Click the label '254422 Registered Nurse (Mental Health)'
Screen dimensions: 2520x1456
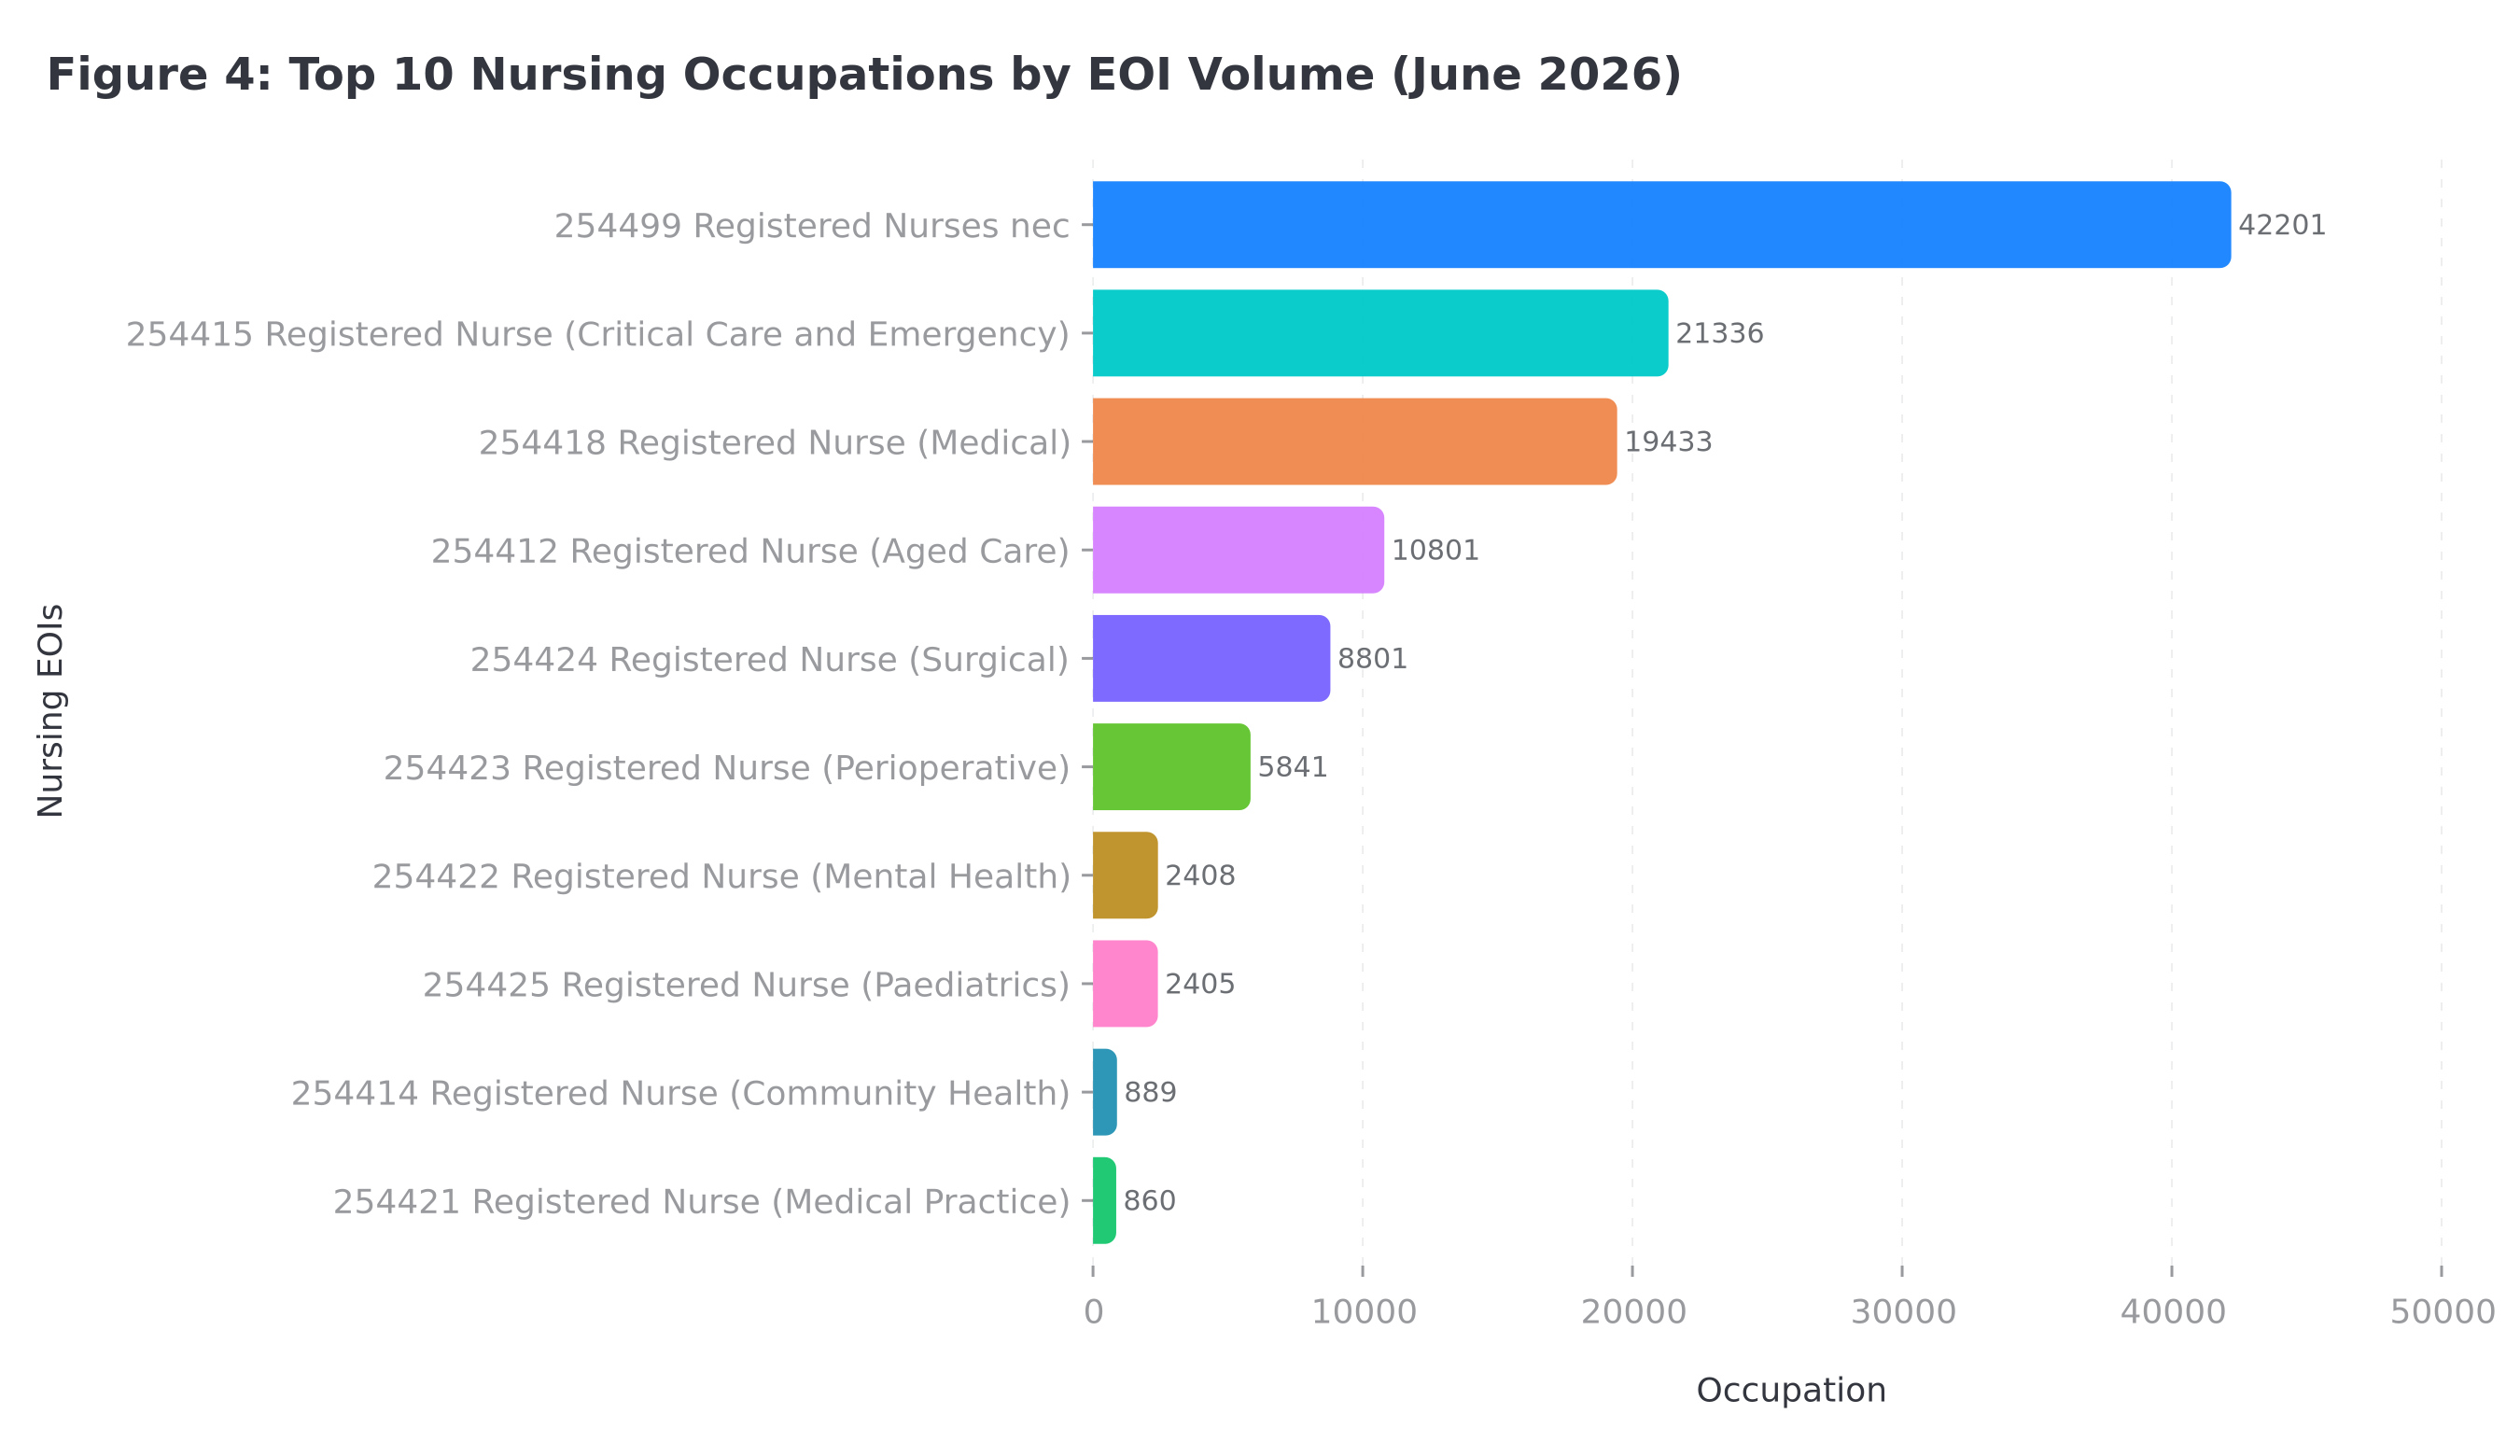(x=722, y=877)
